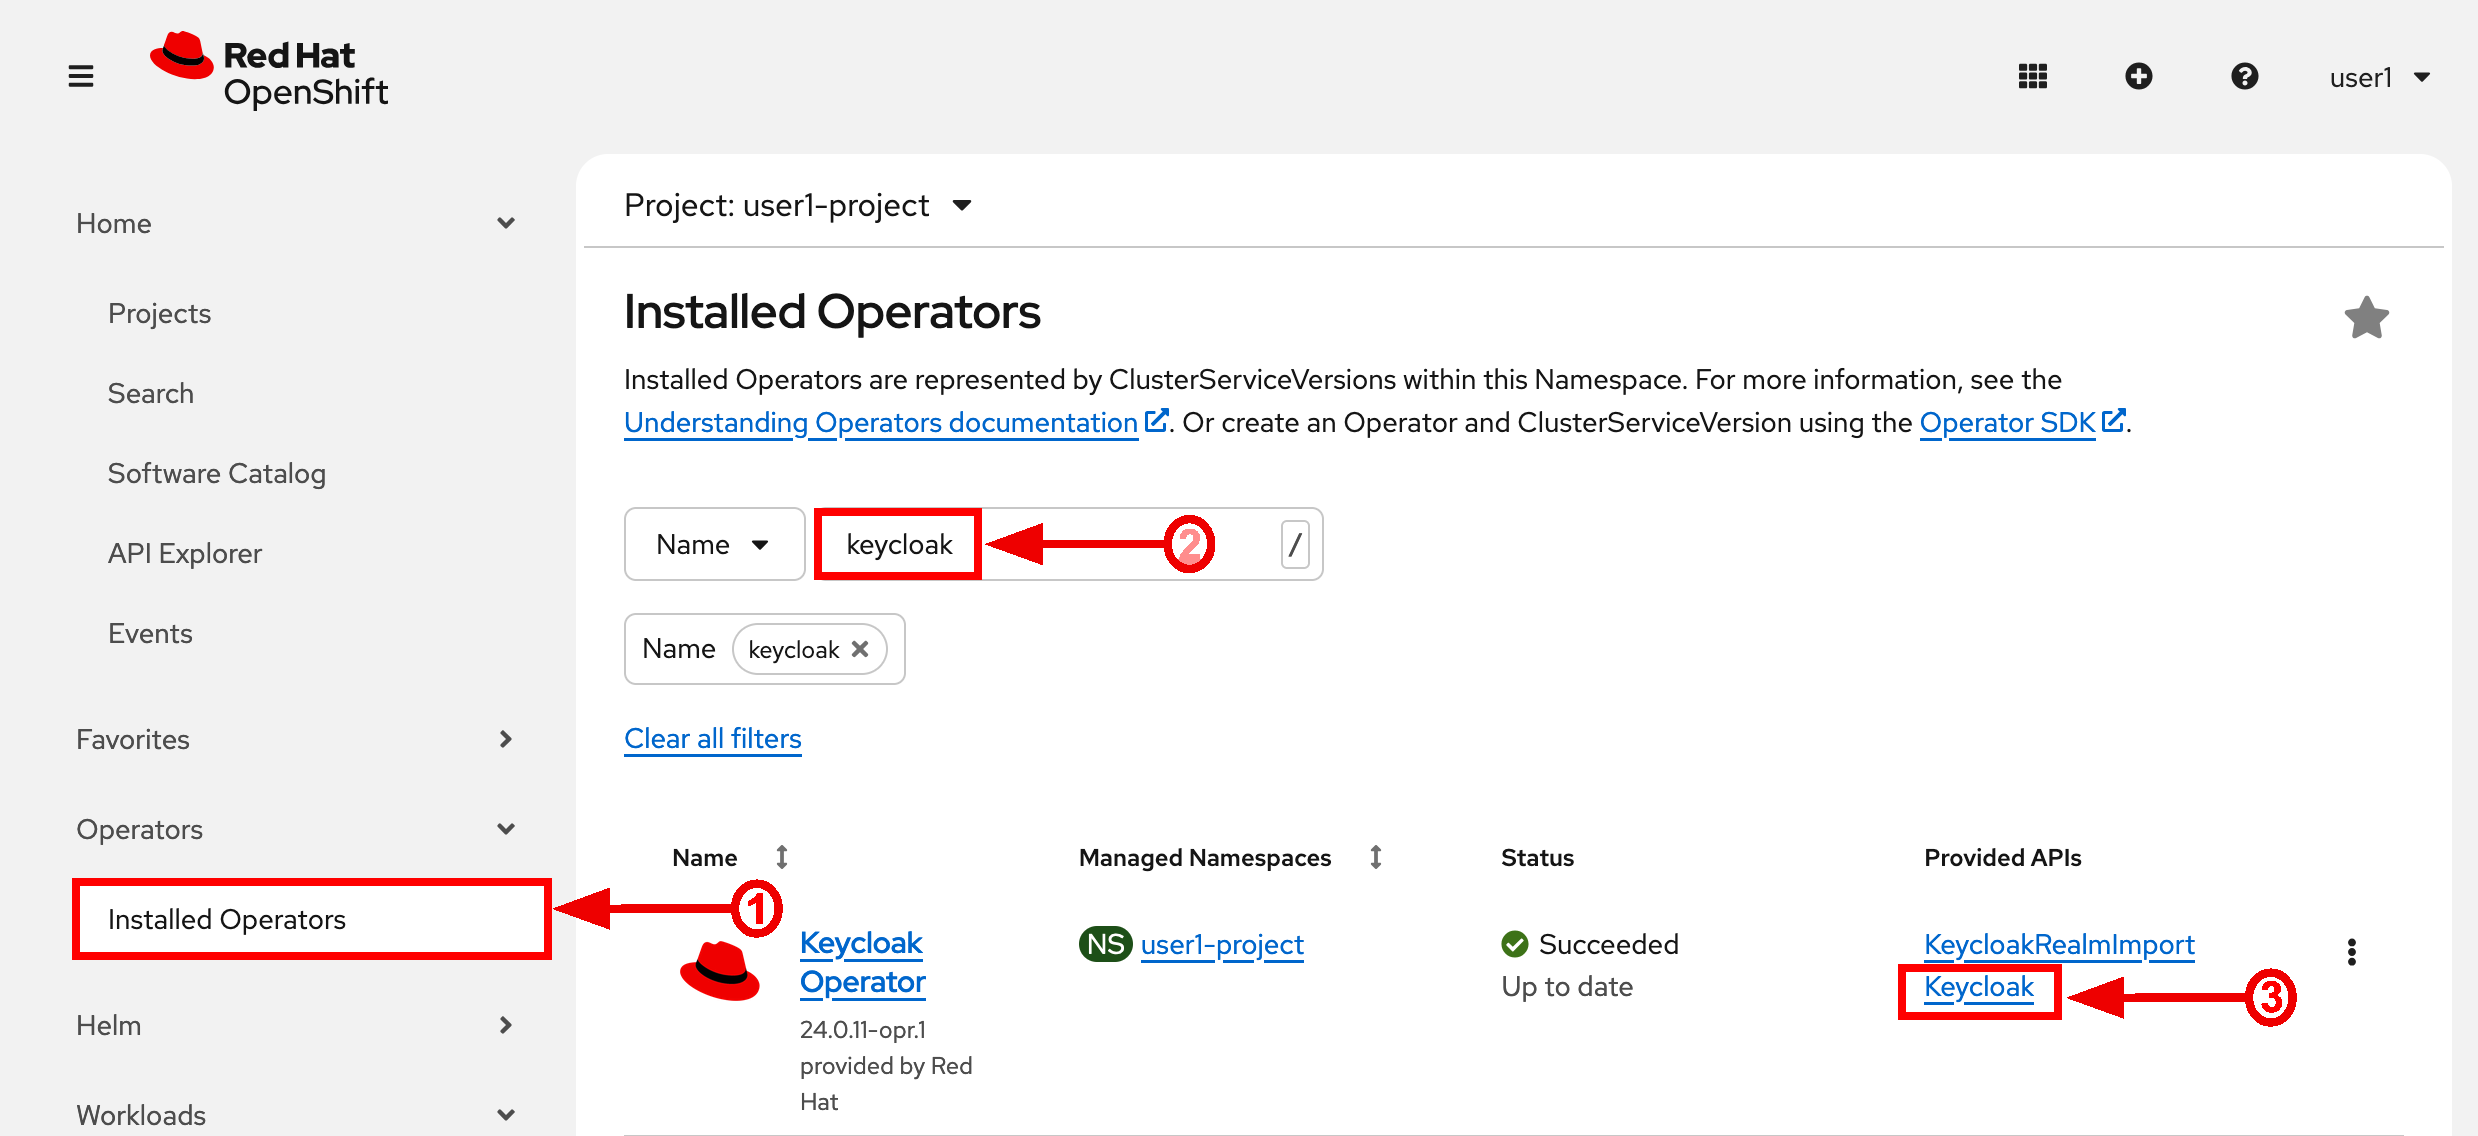Toggle the hamburger navigation menu
Viewport: 2478px width, 1136px height.
click(x=81, y=76)
